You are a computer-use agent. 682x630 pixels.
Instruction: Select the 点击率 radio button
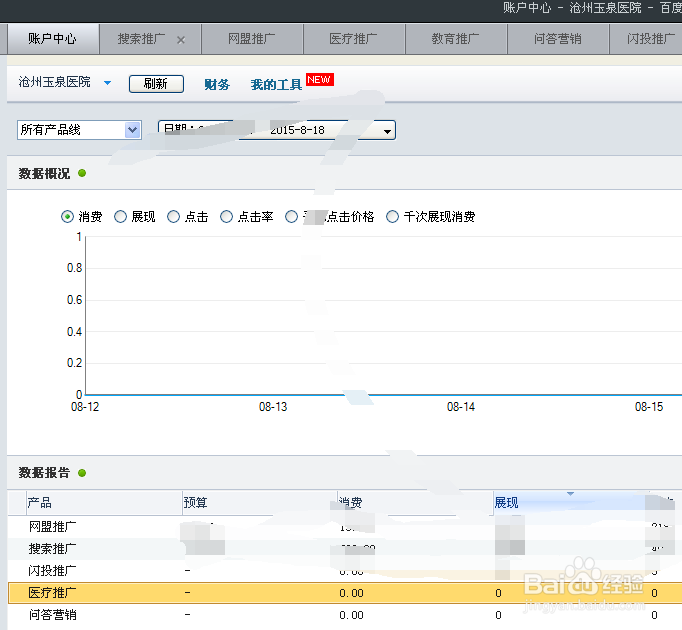click(226, 217)
